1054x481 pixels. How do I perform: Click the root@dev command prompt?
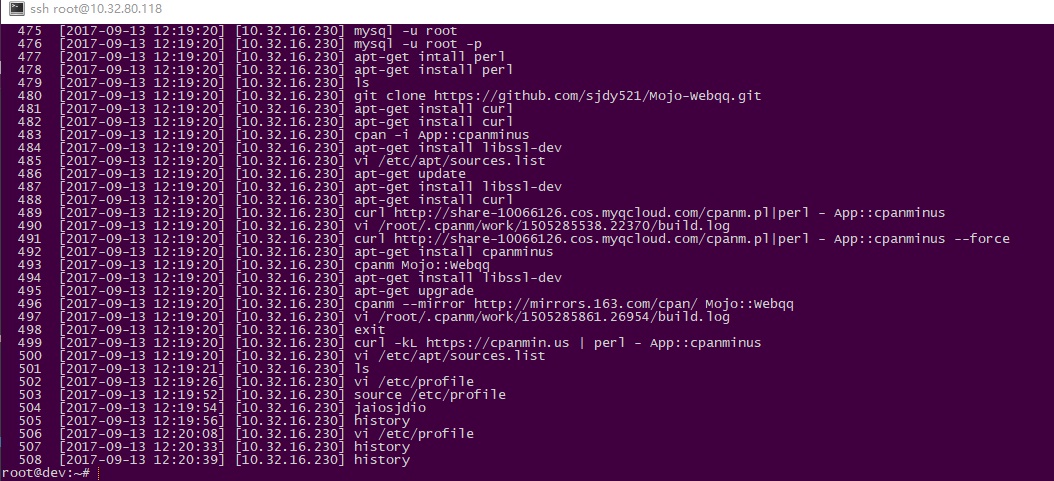point(45,472)
